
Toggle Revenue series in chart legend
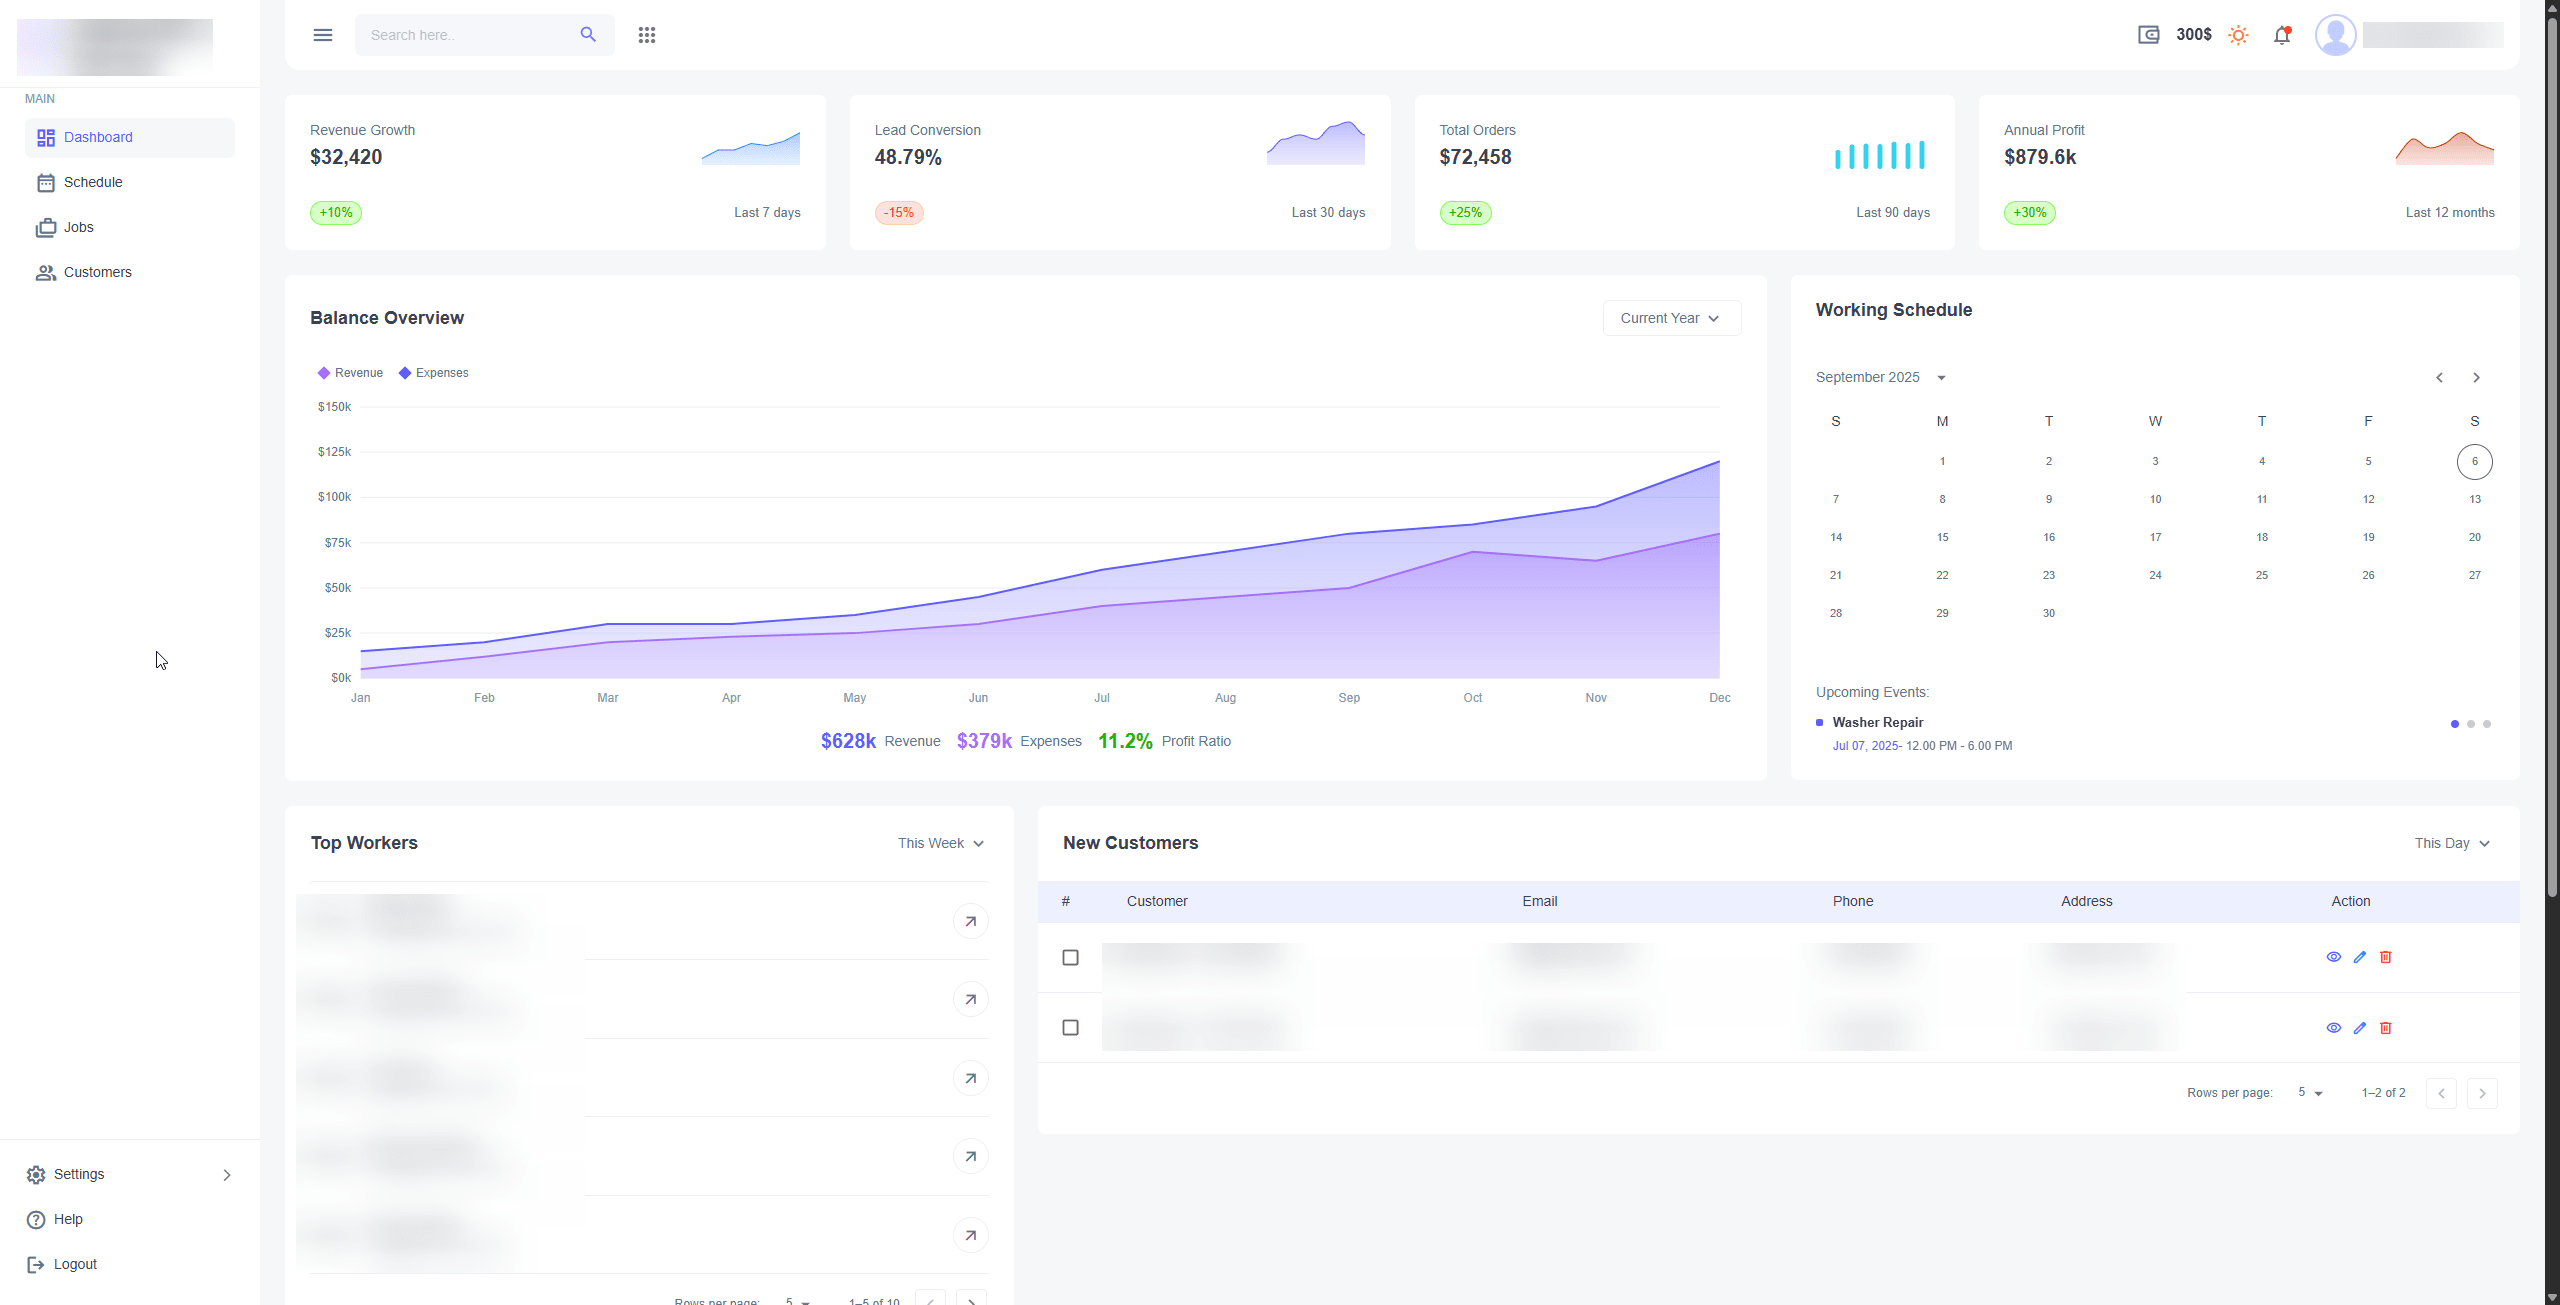[350, 373]
